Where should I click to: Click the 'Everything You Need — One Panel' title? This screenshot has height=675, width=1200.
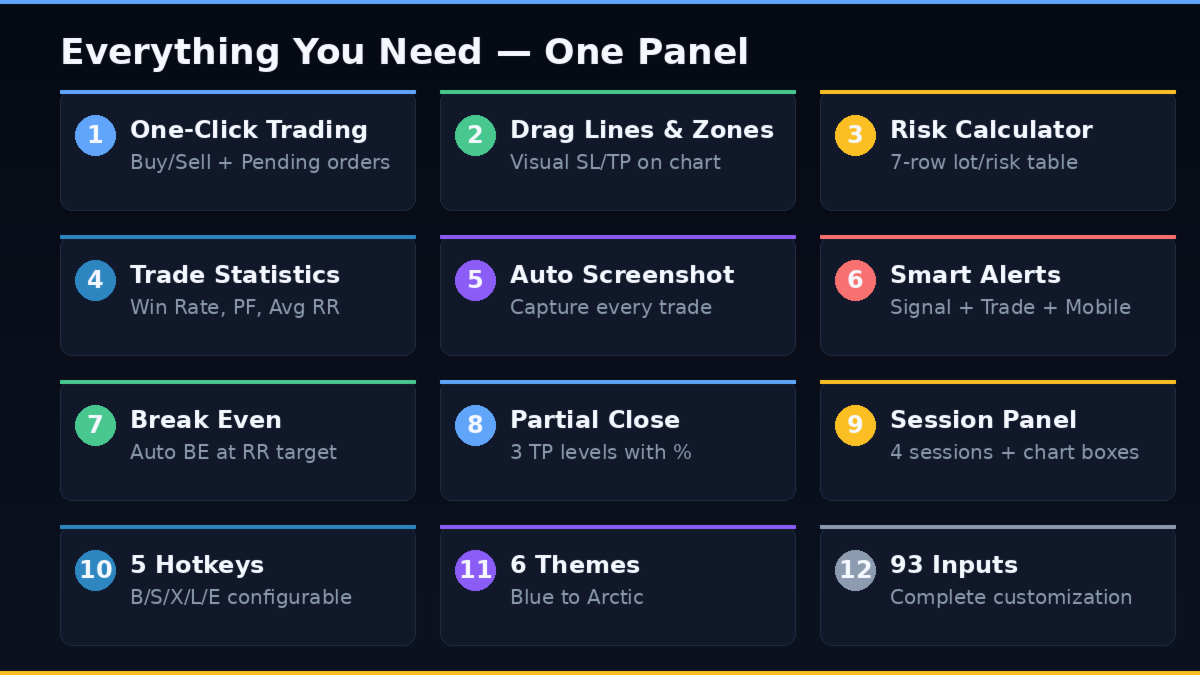click(404, 52)
